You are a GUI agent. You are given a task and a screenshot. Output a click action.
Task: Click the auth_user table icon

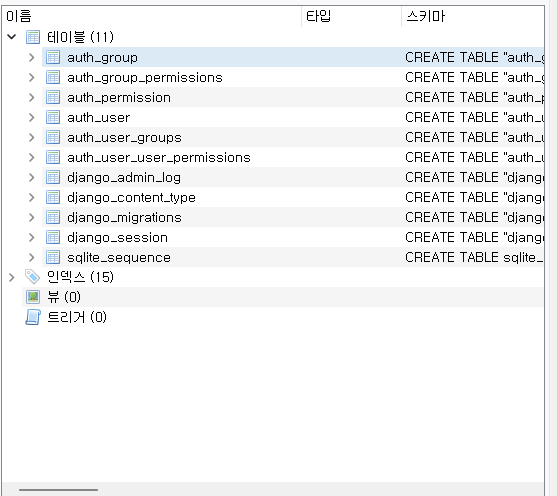pos(53,117)
